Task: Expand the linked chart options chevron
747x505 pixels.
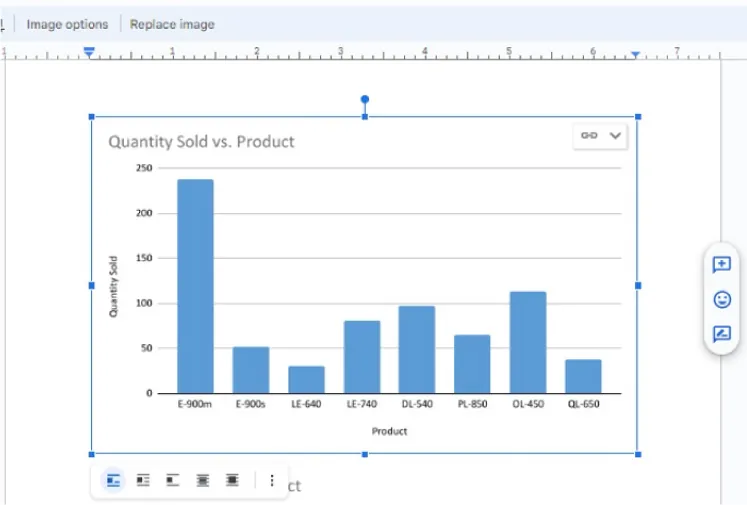Action: click(615, 136)
